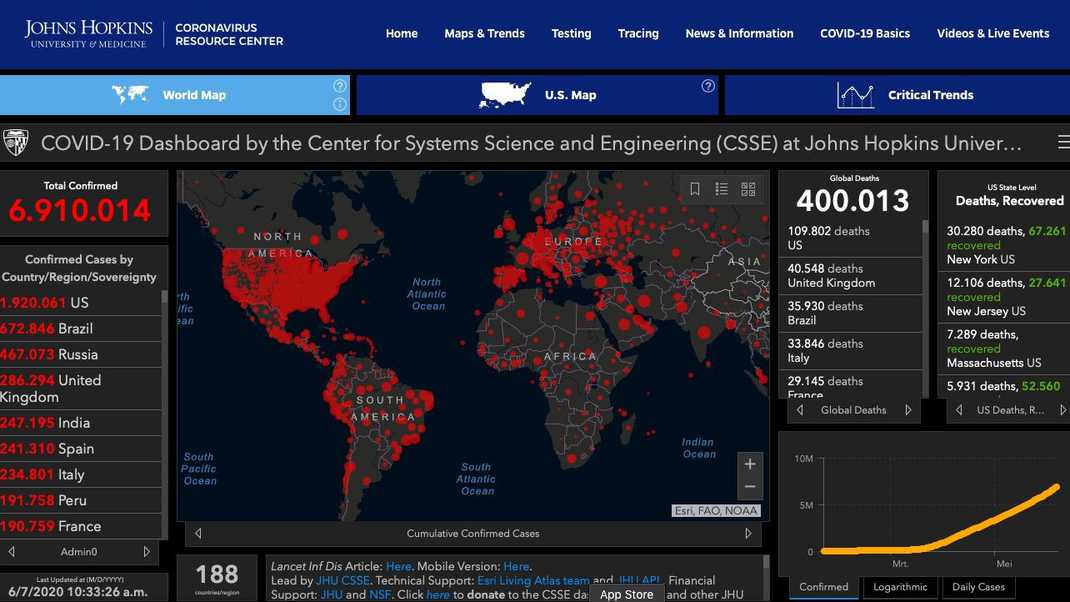Open the help question mark on U.S. Map tab
The image size is (1070, 602).
tap(708, 86)
